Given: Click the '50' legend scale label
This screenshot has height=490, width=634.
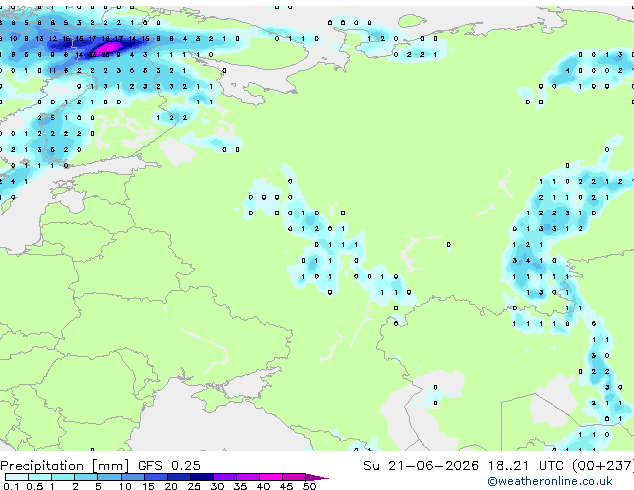Looking at the screenshot, I should coord(310,486).
